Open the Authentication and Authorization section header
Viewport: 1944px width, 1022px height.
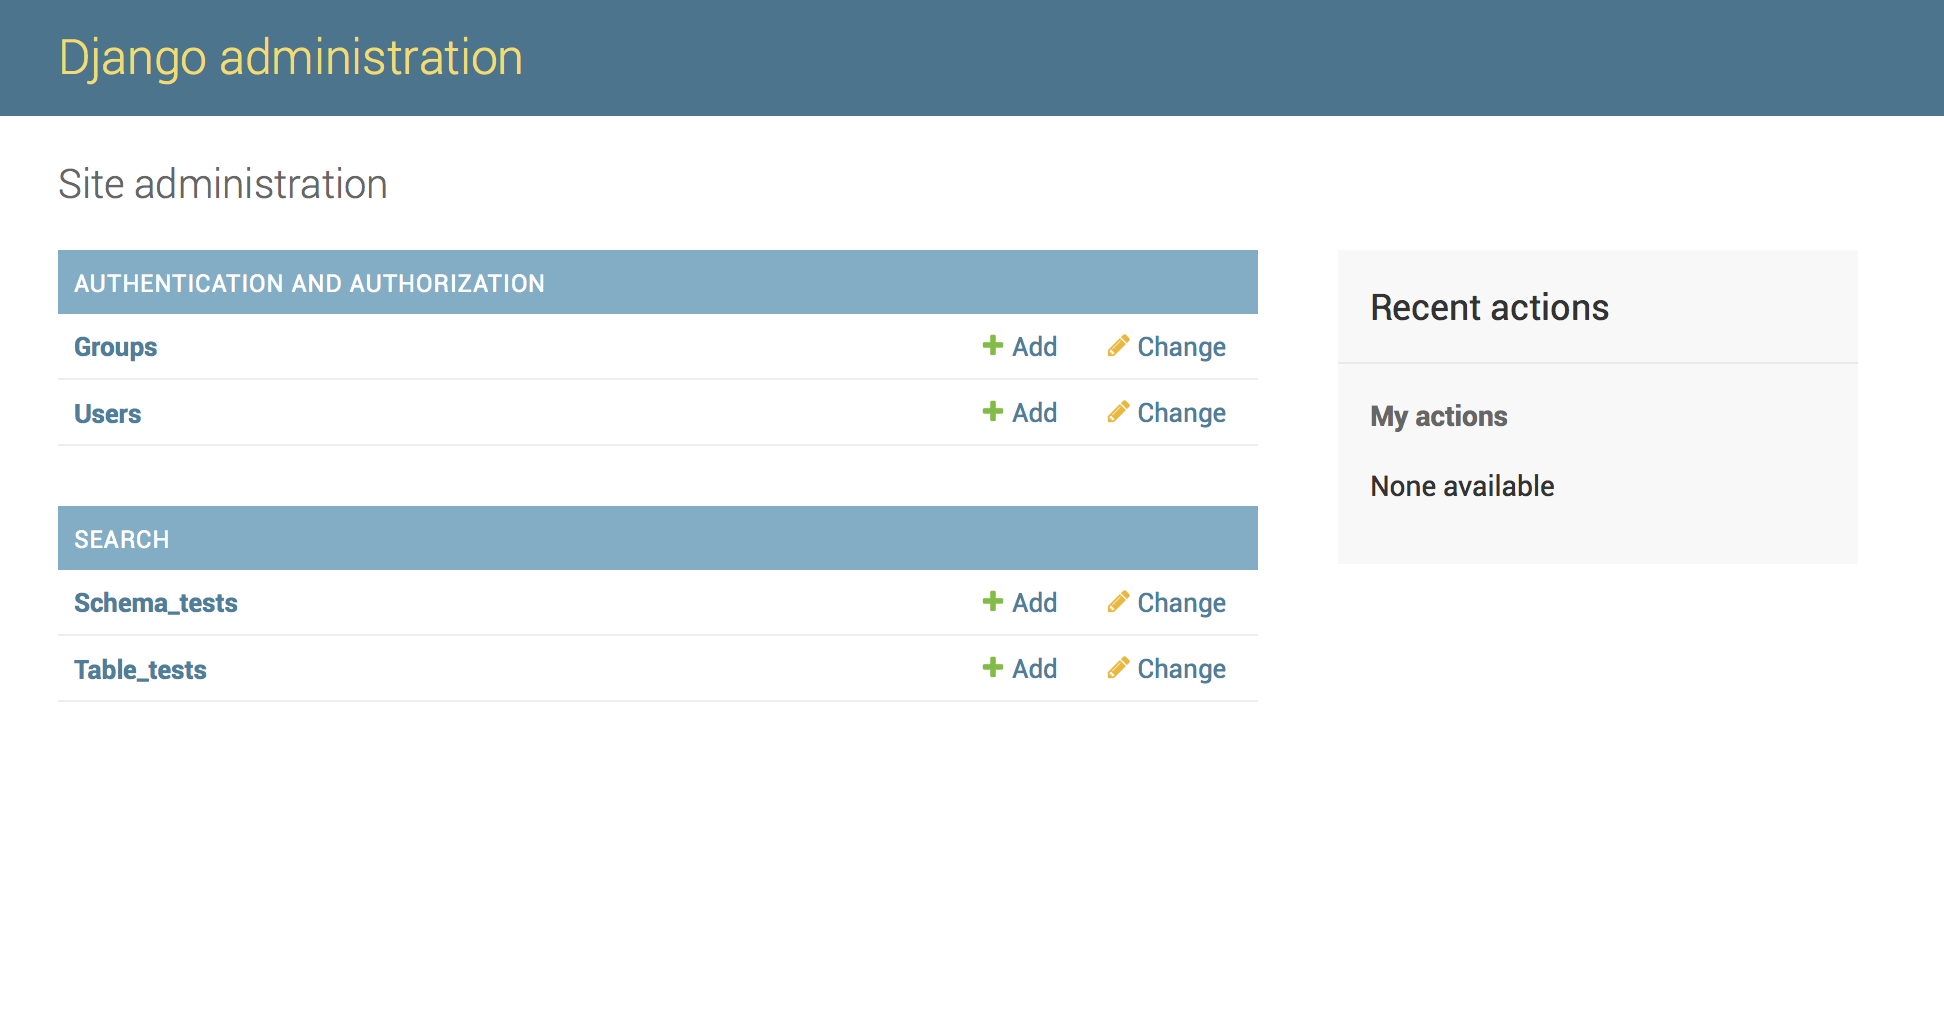(309, 283)
